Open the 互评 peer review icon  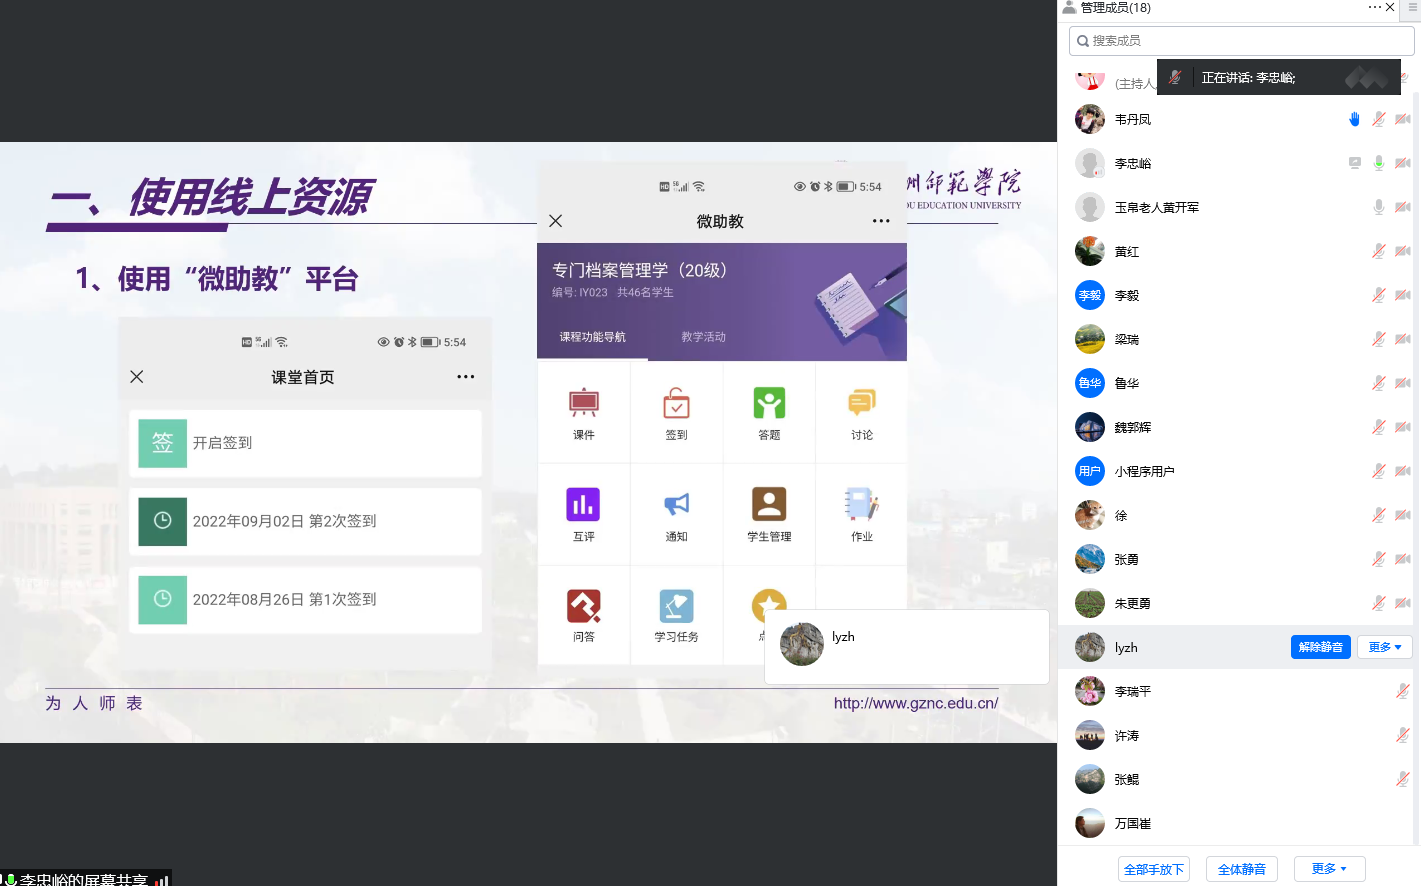point(584,504)
